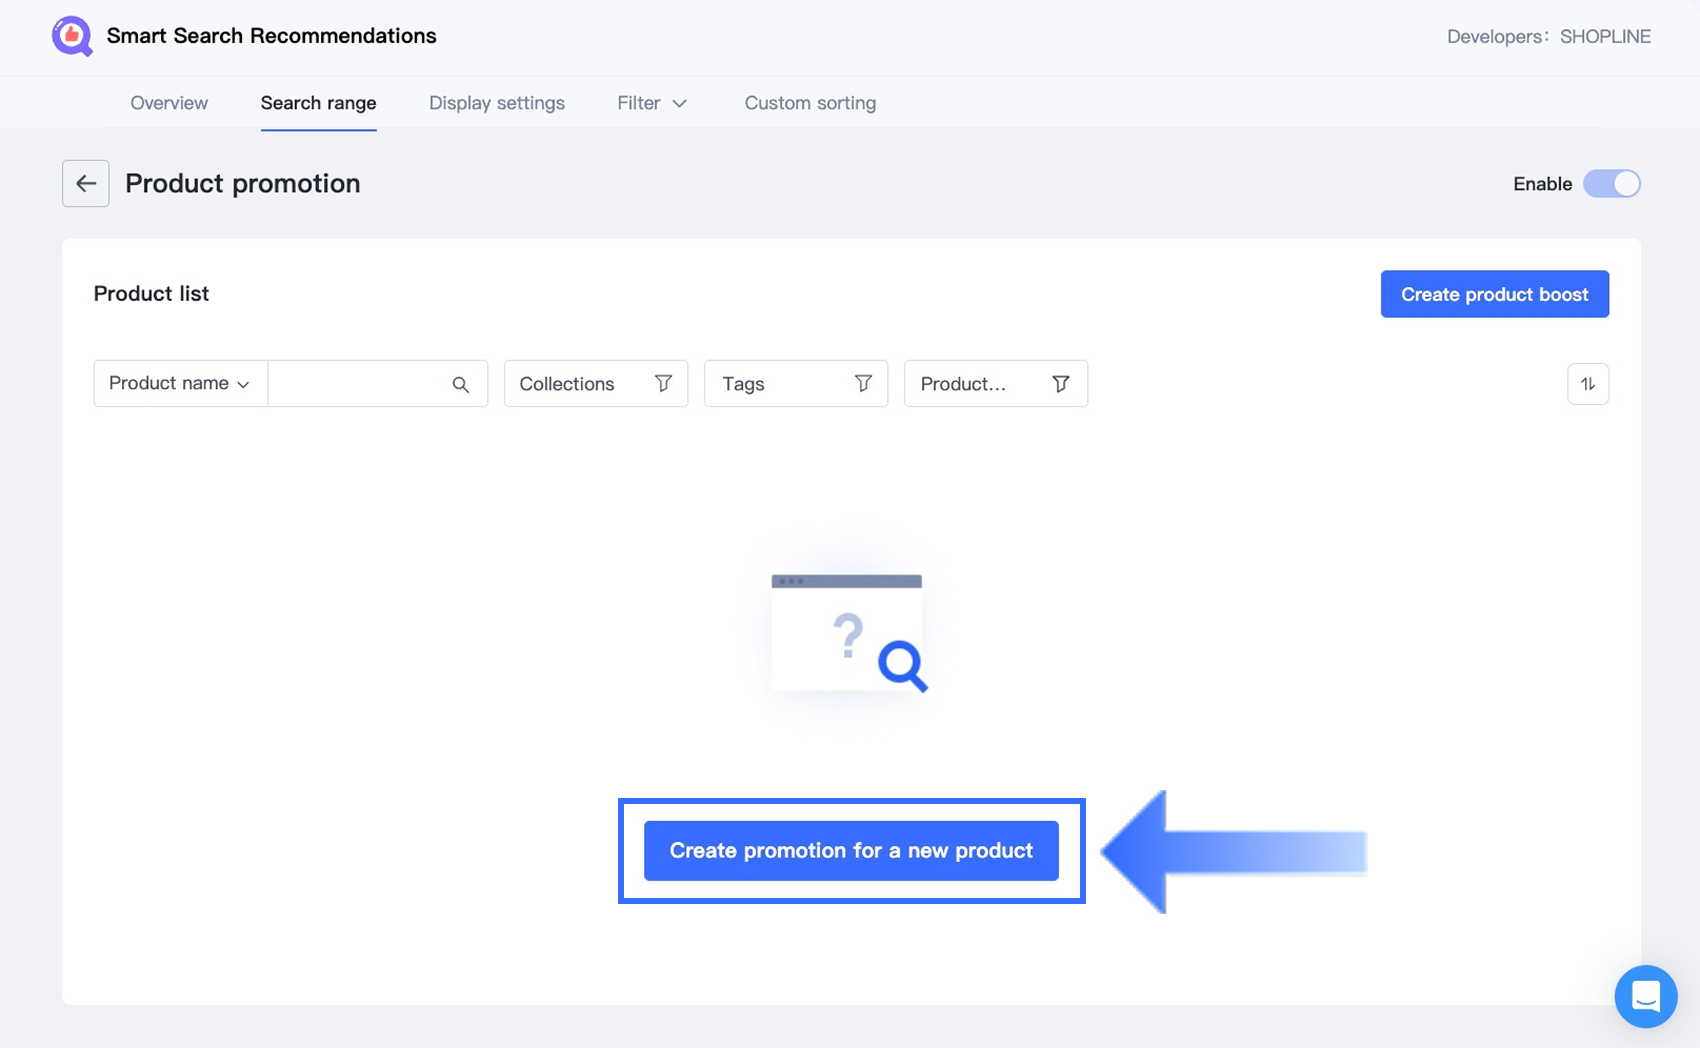Go to the Custom sorting tab
1700x1048 pixels.
(x=810, y=103)
